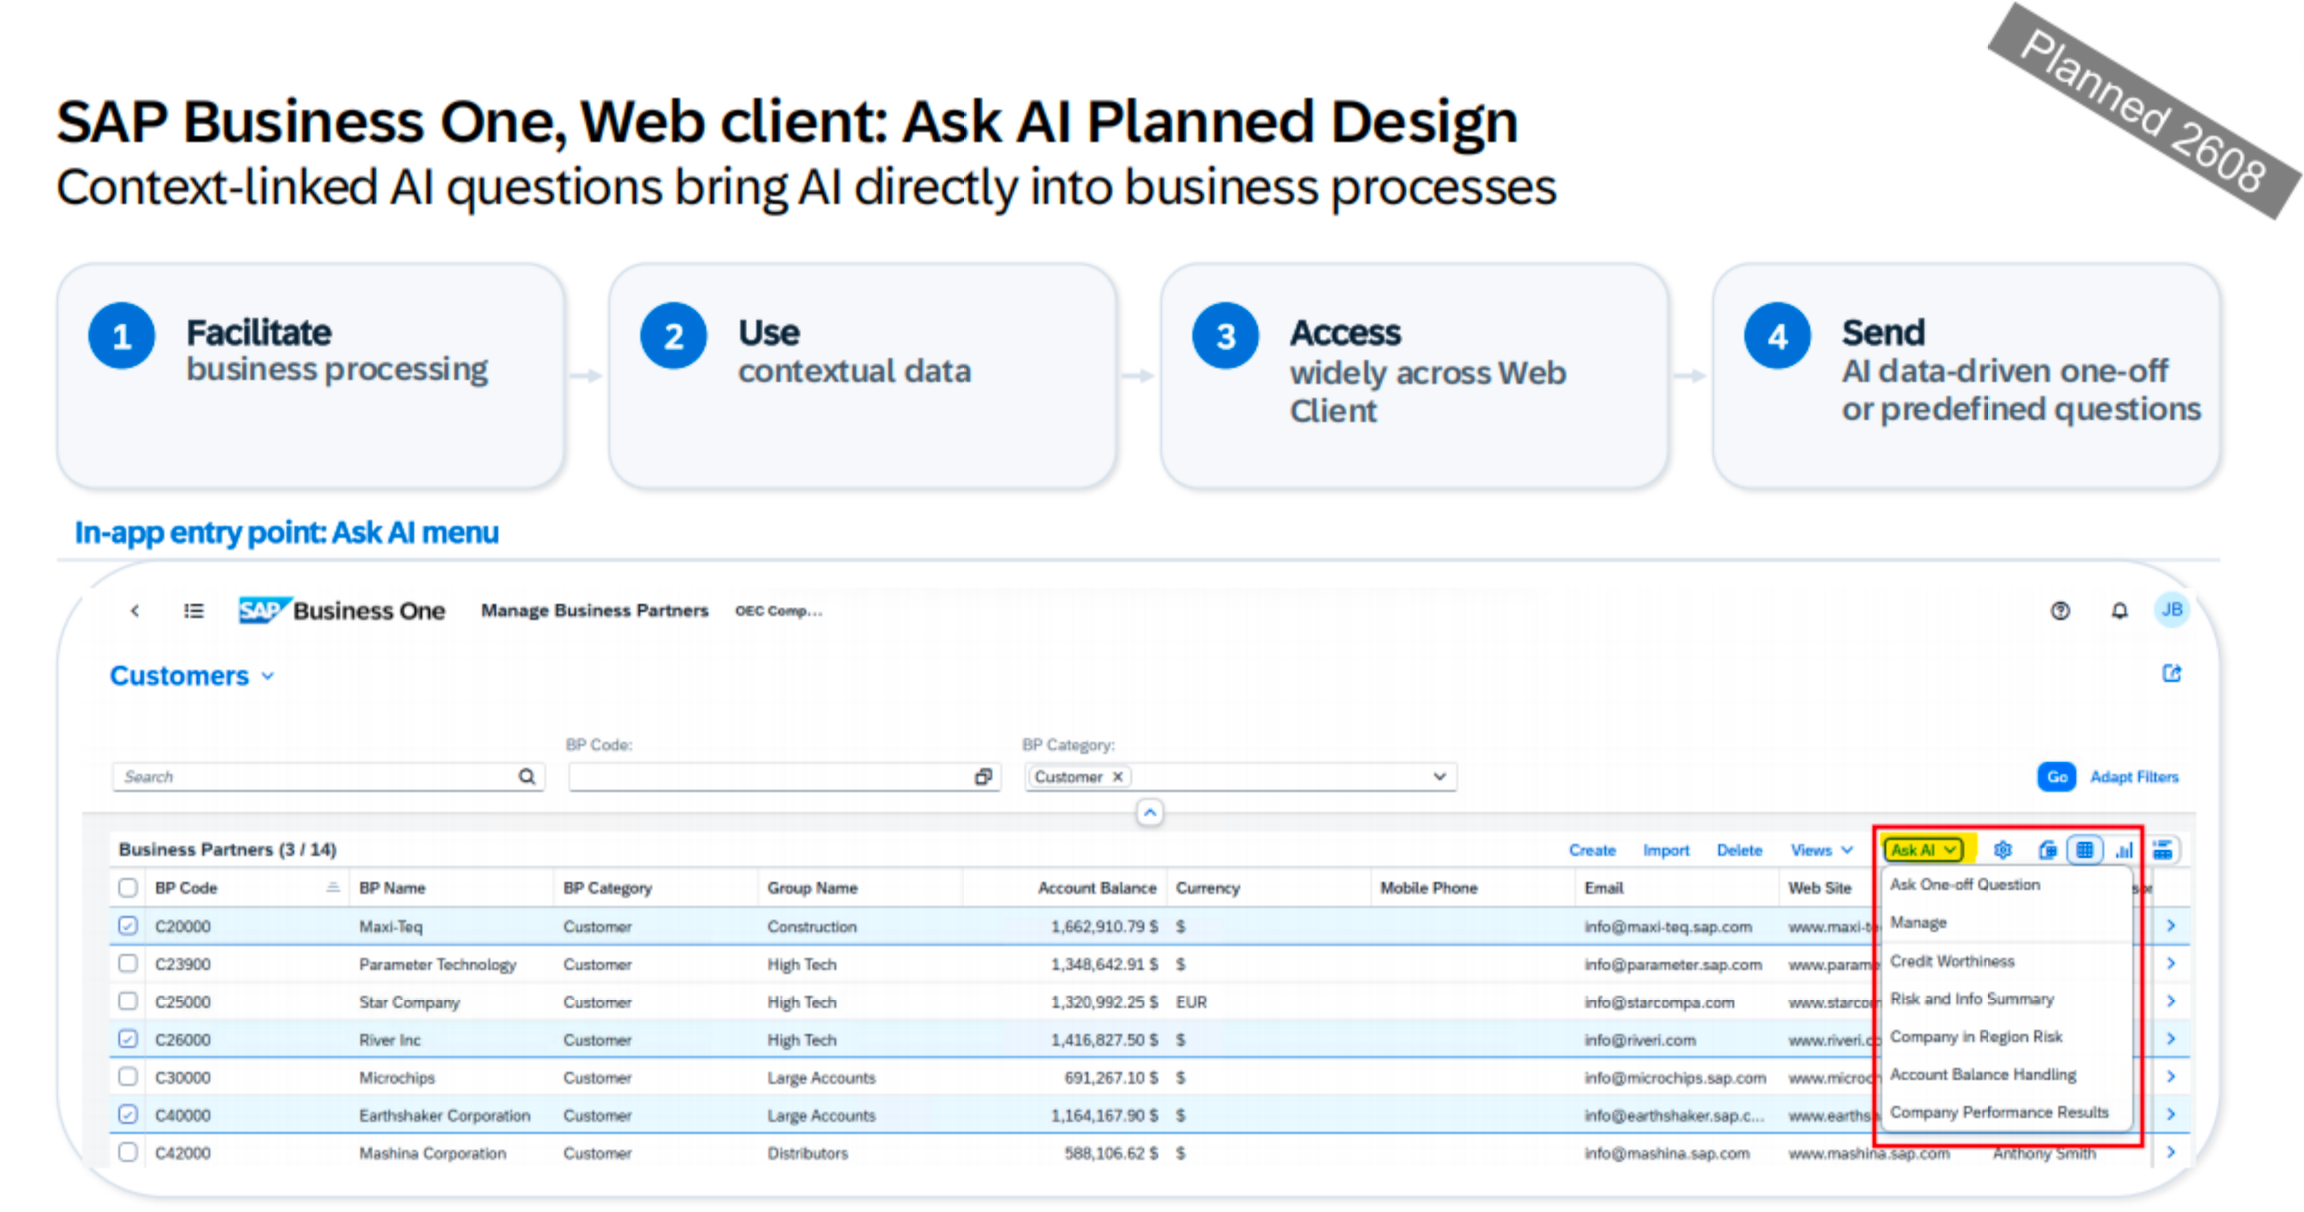Screen dimensions: 2304x1212
Task: Click the sort indicator in BP Code header
Action: tap(333, 887)
